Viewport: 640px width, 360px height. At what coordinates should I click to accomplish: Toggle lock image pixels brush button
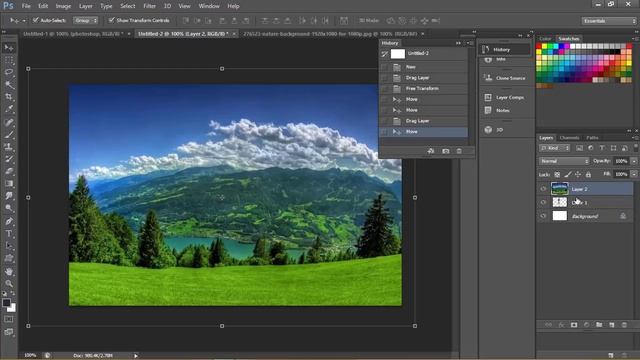coord(567,175)
